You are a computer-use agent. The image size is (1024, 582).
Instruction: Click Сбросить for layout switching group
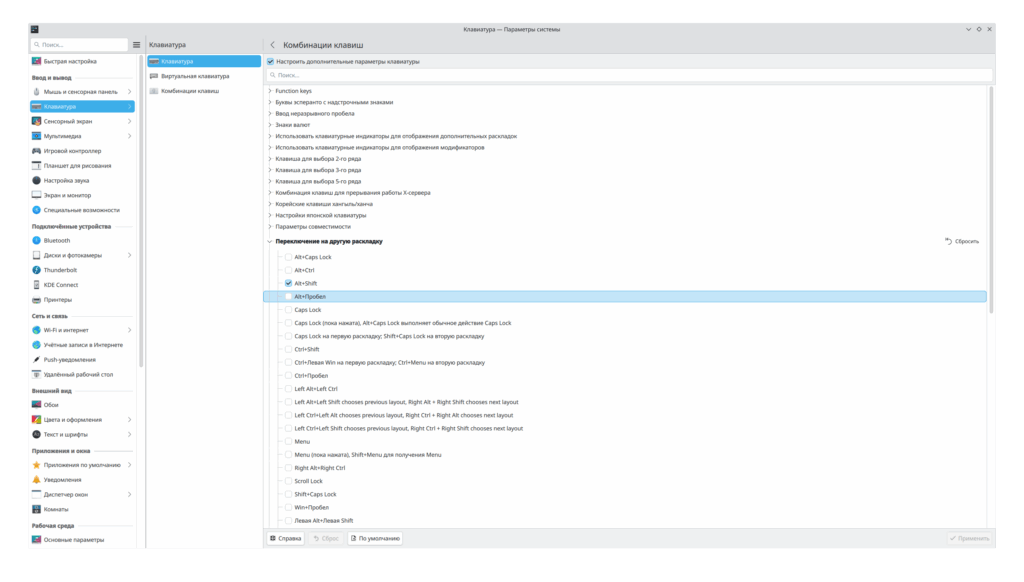[962, 242]
